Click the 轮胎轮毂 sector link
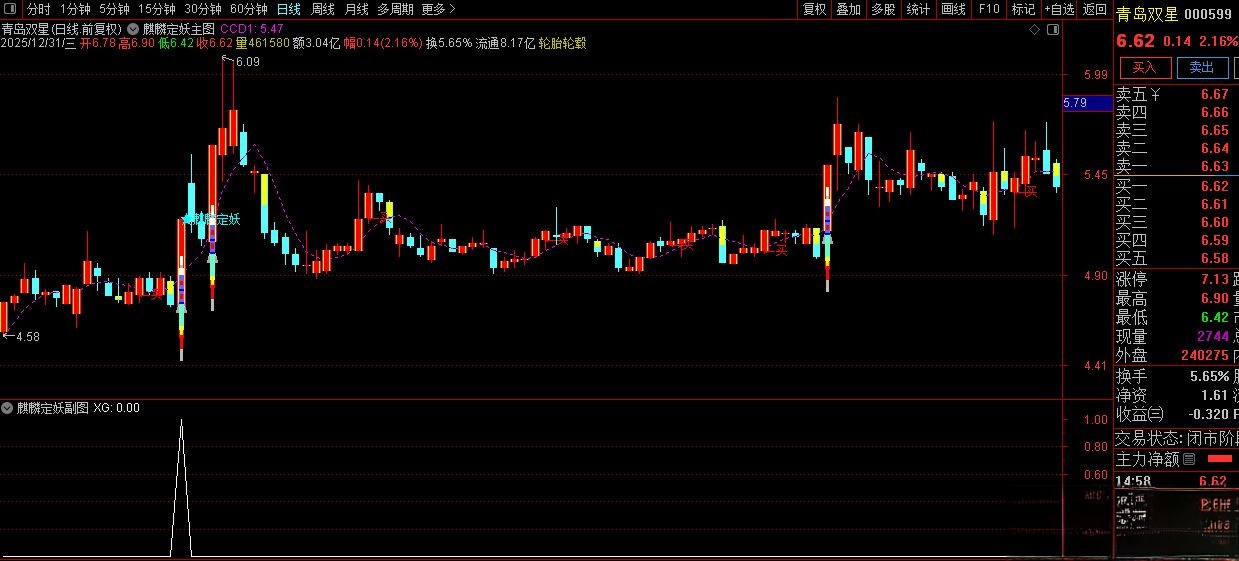 pyautogui.click(x=562, y=43)
